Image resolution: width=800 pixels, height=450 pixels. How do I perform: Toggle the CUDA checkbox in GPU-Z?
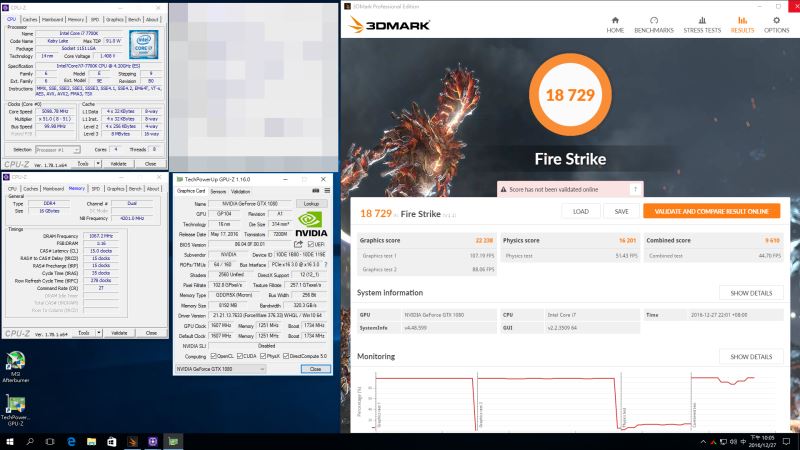pyautogui.click(x=240, y=356)
